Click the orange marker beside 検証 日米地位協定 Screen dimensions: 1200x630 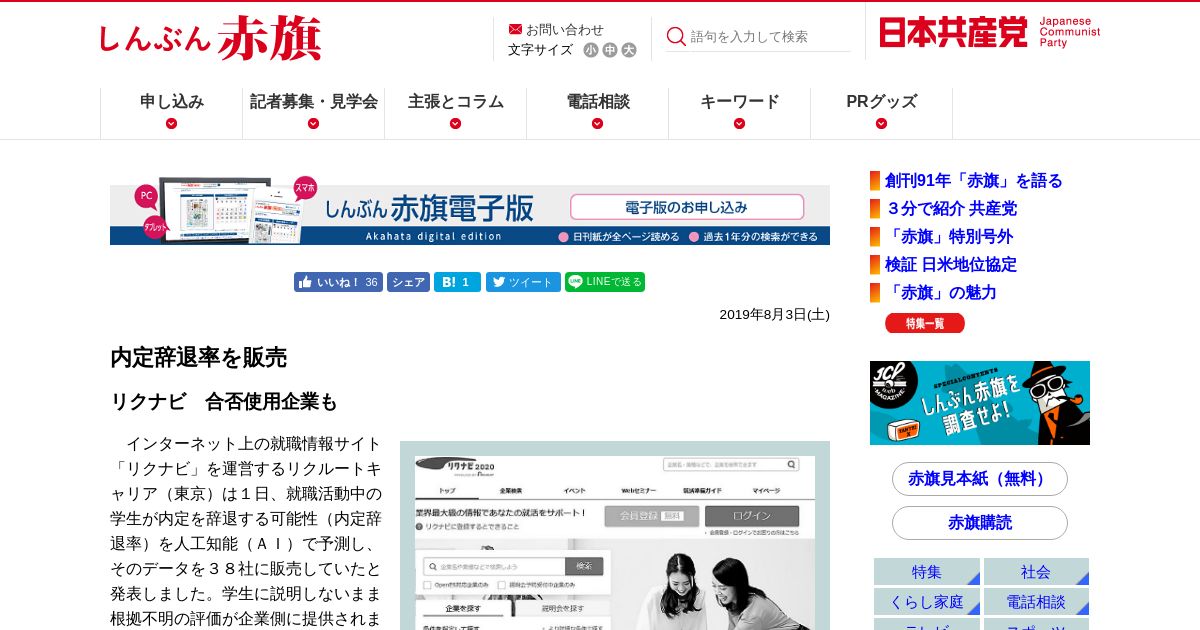pyautogui.click(x=875, y=265)
